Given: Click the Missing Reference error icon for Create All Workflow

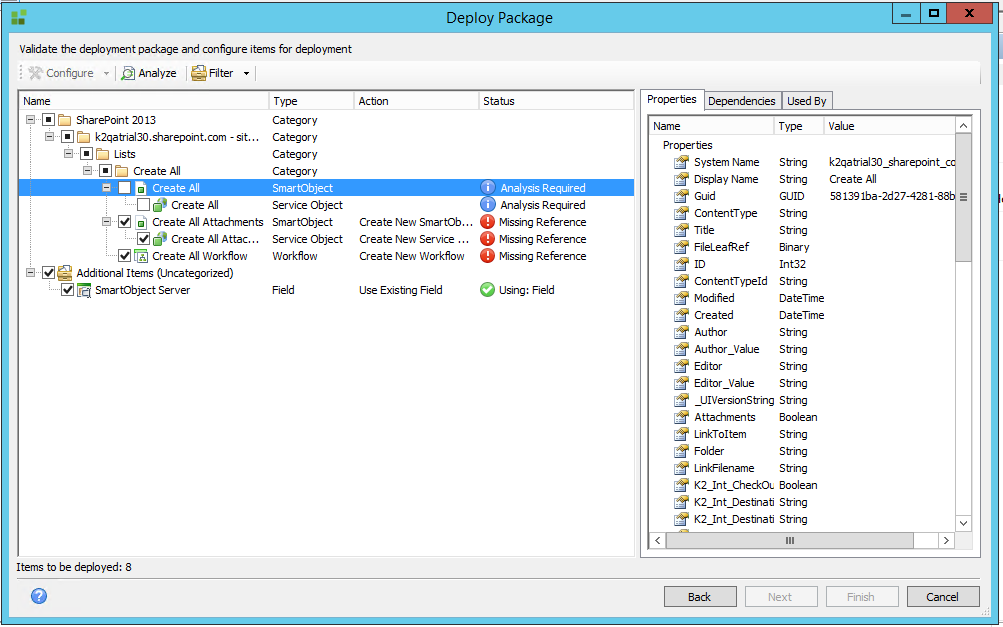Looking at the screenshot, I should (488, 256).
